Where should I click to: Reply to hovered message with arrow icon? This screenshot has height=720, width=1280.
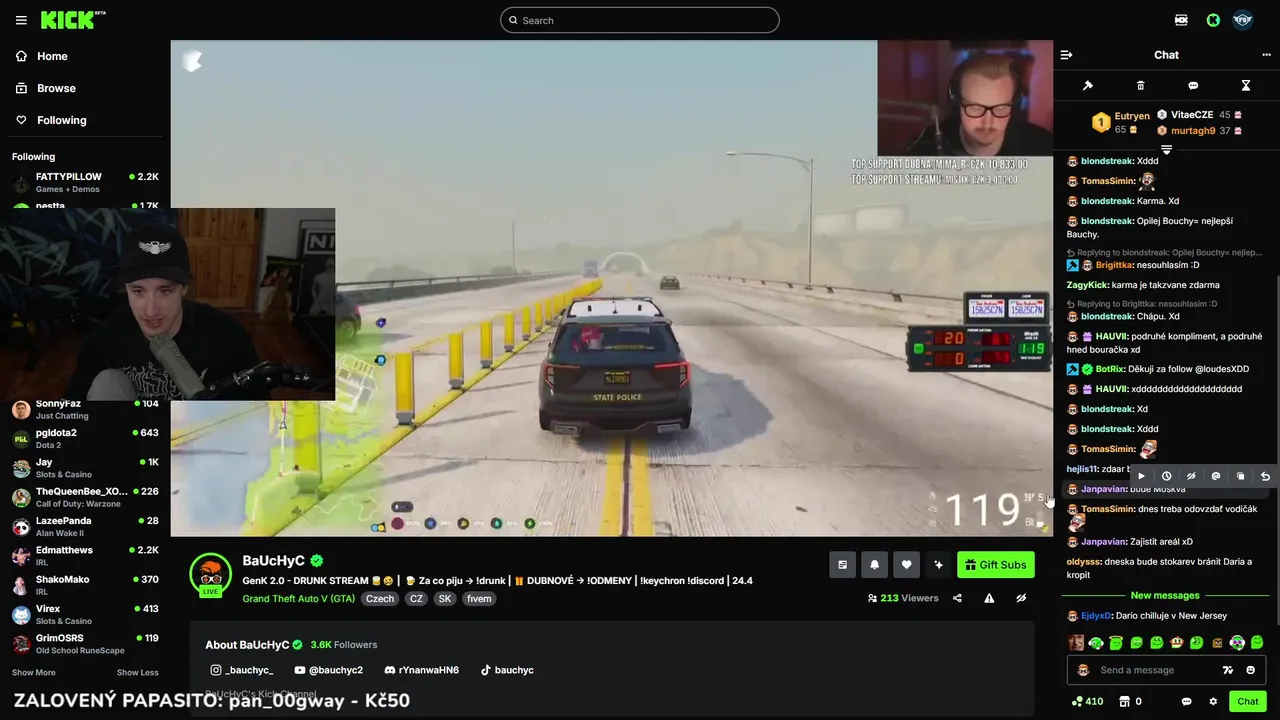pos(1265,476)
